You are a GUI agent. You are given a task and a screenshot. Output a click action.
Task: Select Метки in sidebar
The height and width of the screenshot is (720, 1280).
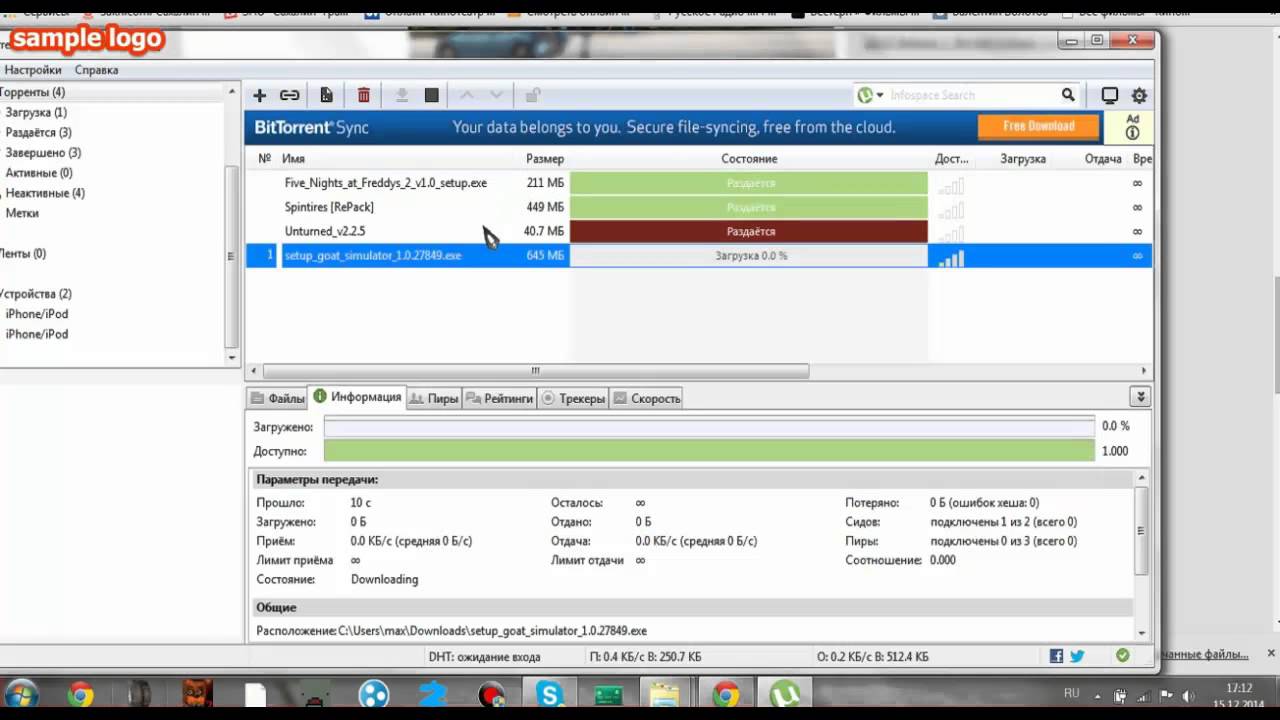[x=22, y=213]
